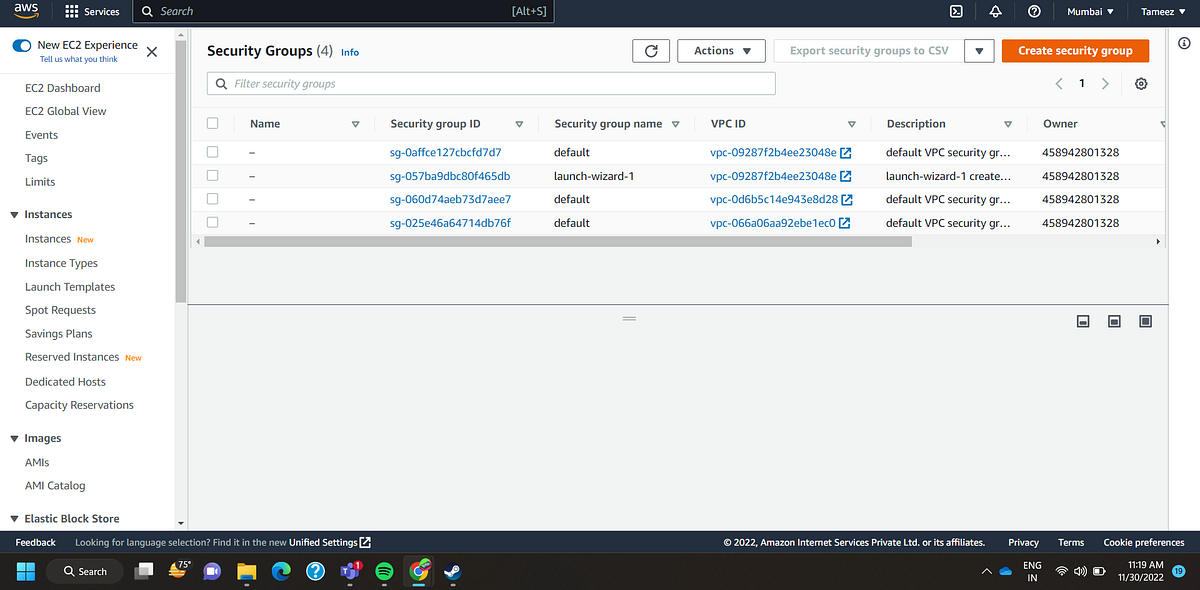
Task: Check the row for sg-0affce127cbcfd7d7
Action: tap(213, 151)
